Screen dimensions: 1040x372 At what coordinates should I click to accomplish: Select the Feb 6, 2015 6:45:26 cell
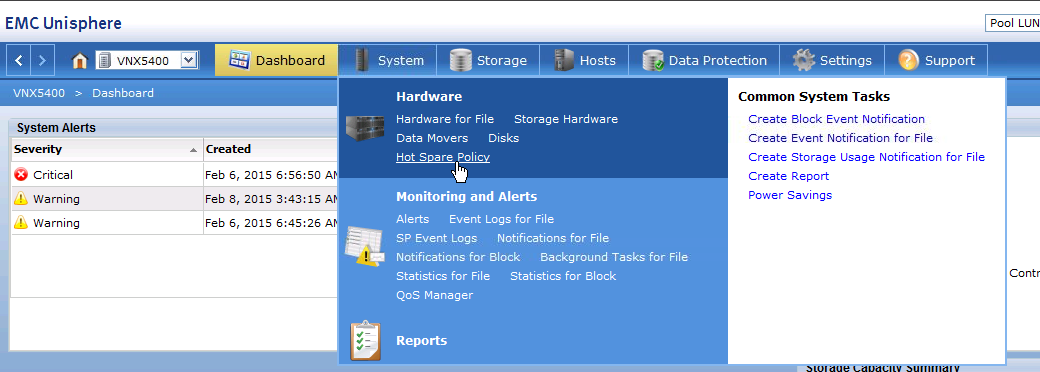click(271, 223)
